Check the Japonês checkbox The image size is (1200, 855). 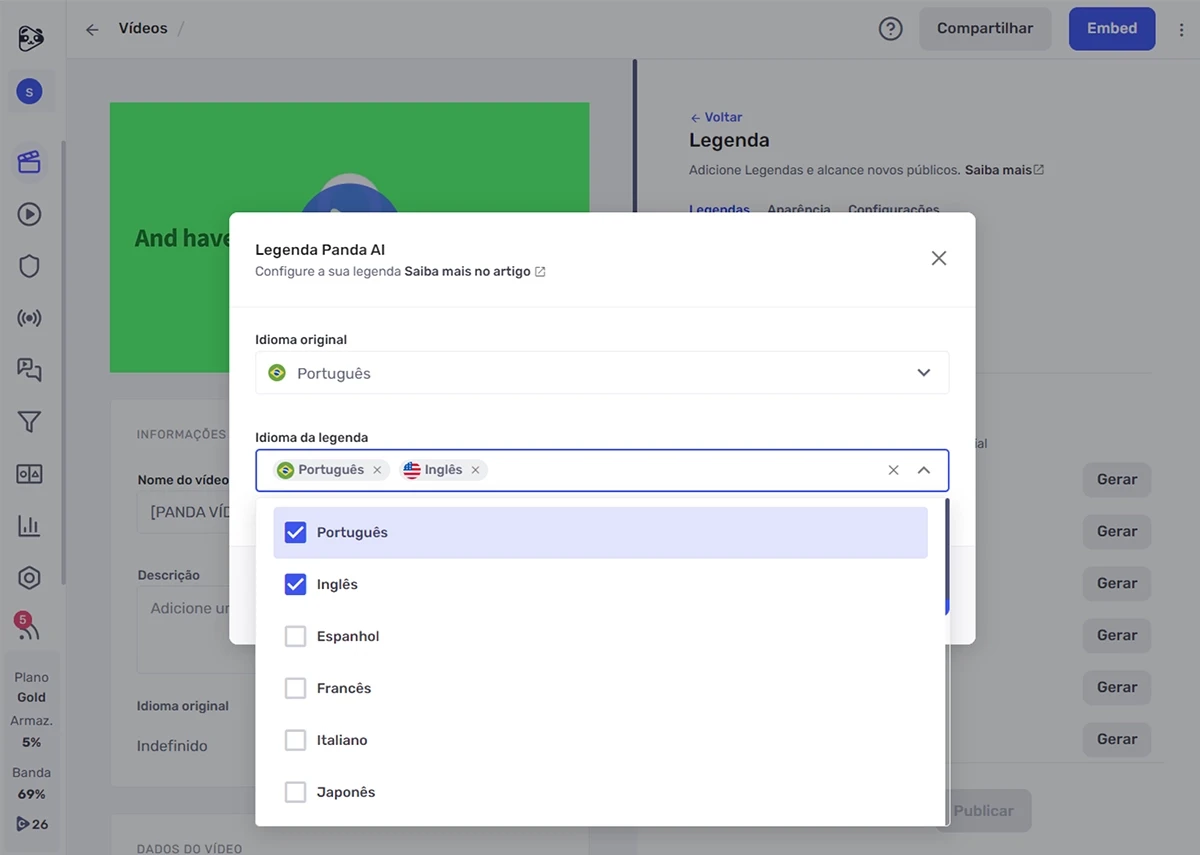[295, 792]
